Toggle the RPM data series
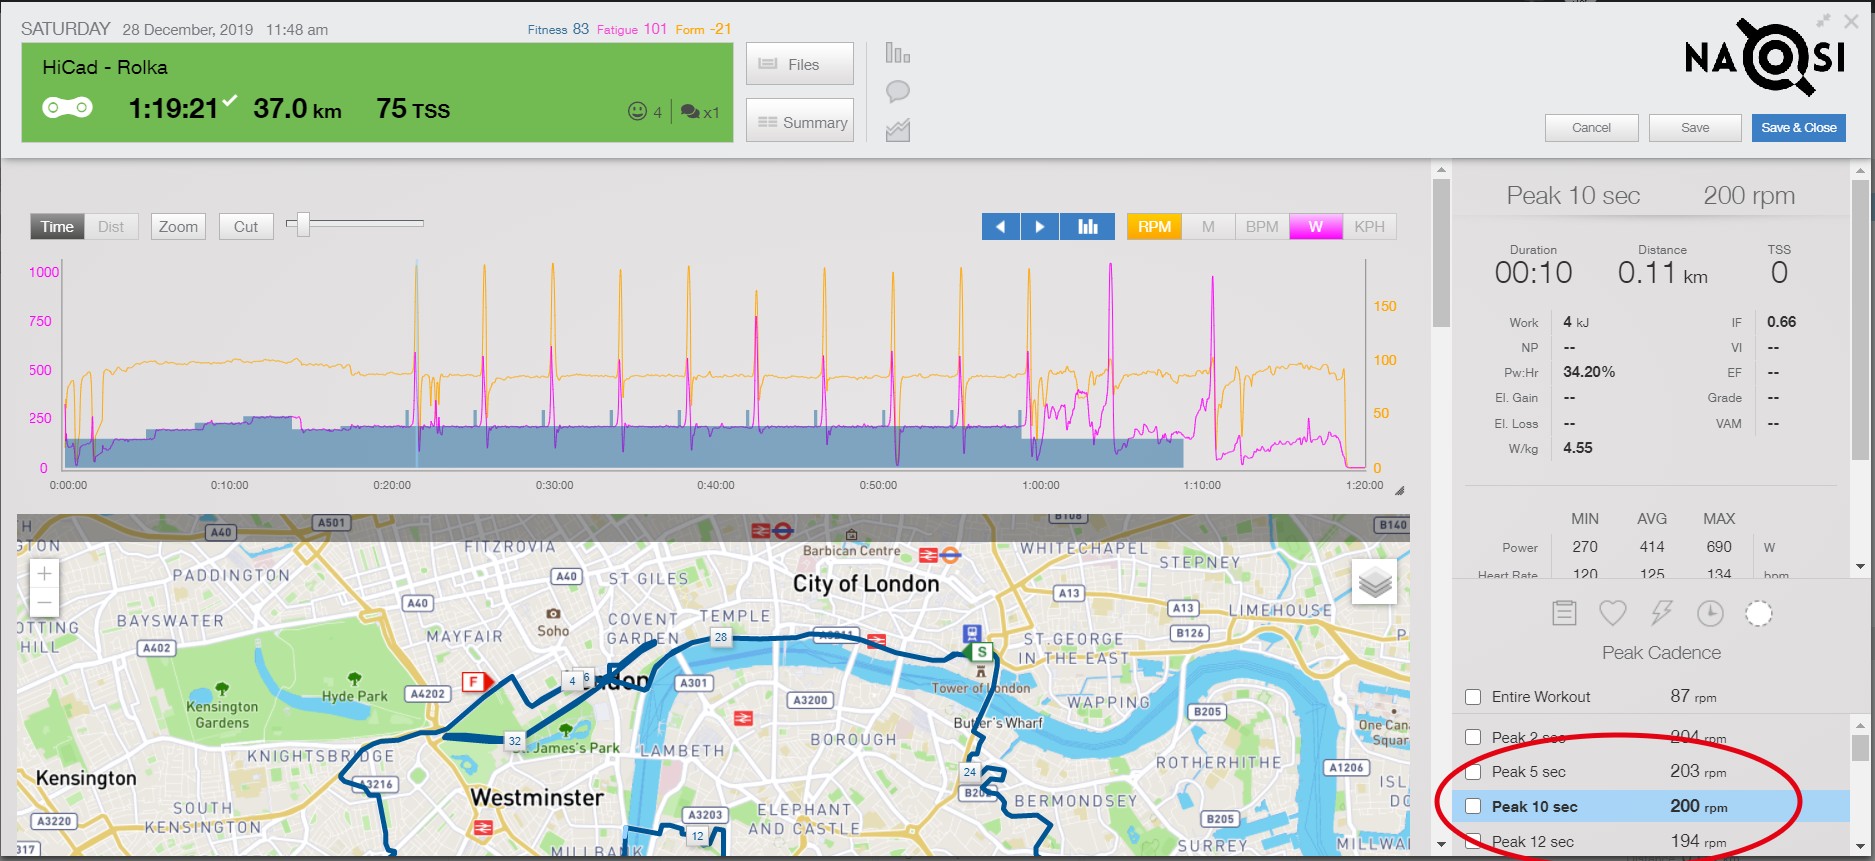Screen dimensions: 1875x861 1153,227
